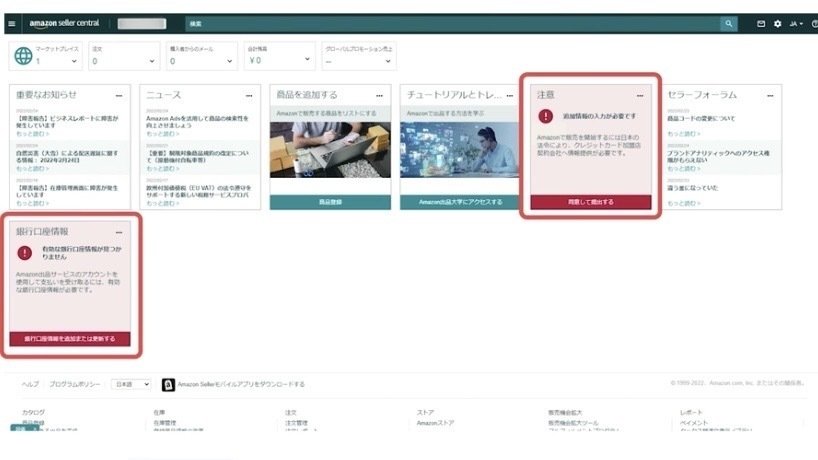Click the red alert icon in 注意 card
This screenshot has height=460, width=818.
click(546, 116)
